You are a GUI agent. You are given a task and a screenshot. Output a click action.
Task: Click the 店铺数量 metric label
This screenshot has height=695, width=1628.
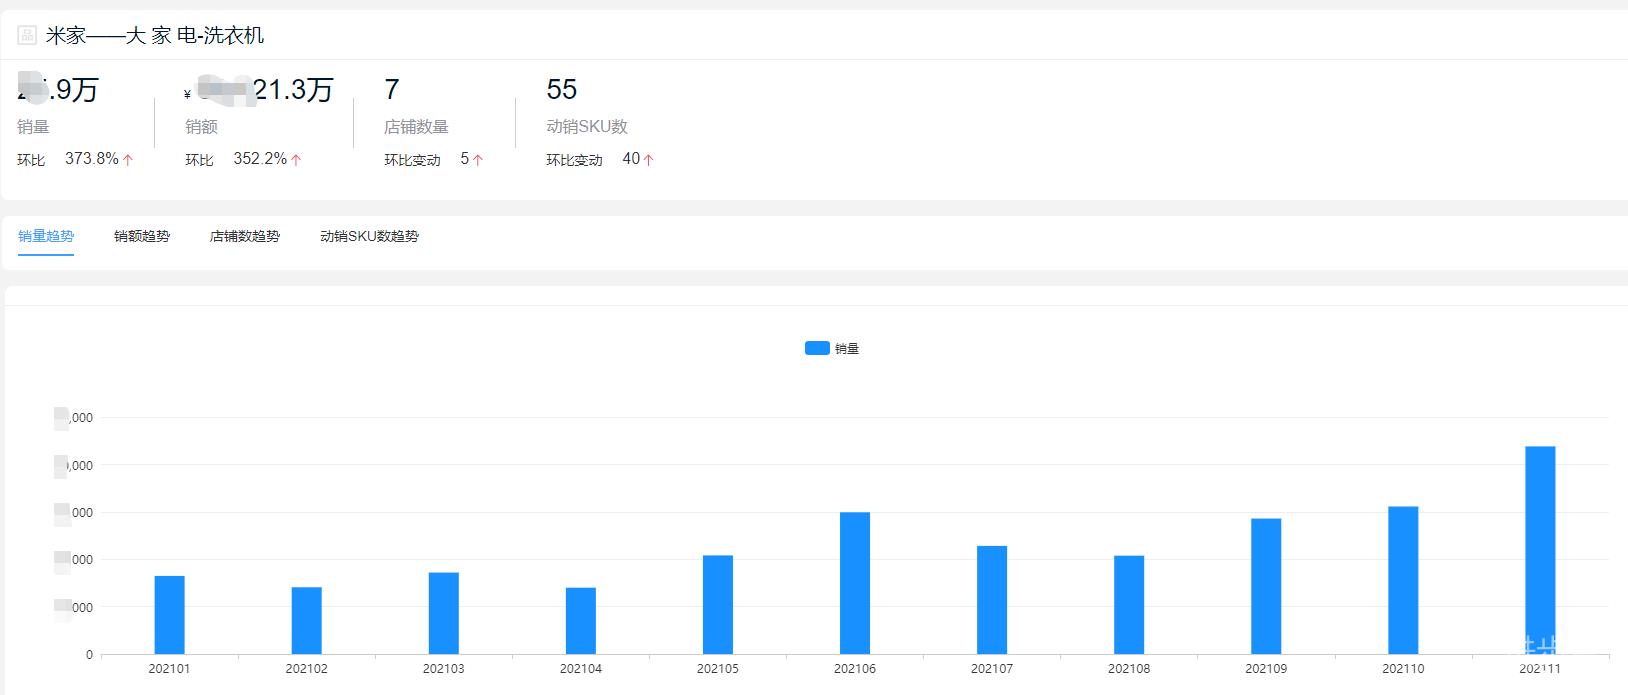pos(416,127)
